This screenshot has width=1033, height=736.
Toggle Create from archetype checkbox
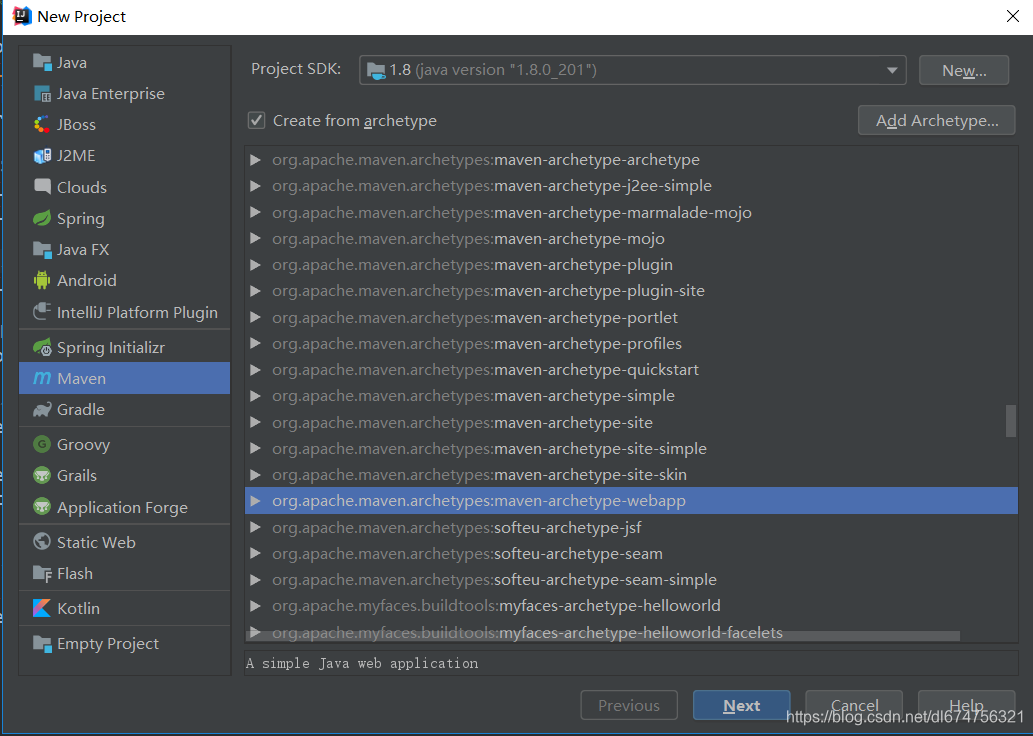[x=256, y=121]
